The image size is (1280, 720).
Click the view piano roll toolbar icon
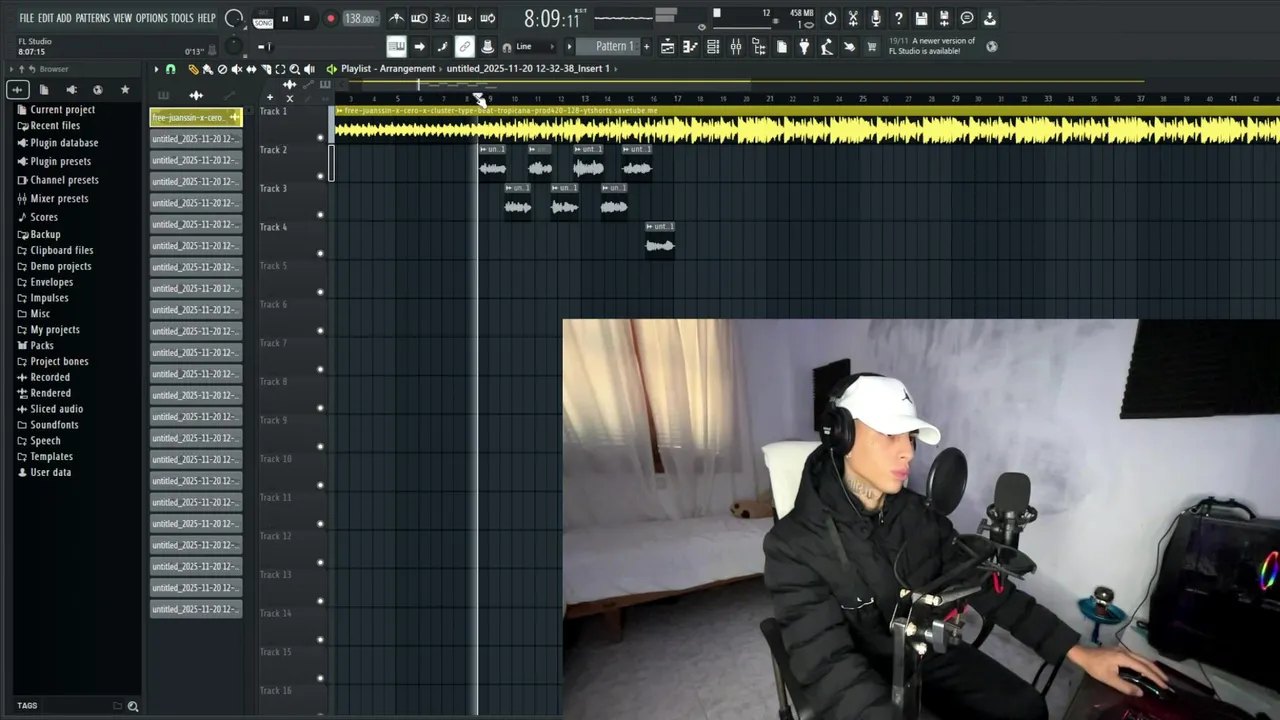[x=690, y=46]
